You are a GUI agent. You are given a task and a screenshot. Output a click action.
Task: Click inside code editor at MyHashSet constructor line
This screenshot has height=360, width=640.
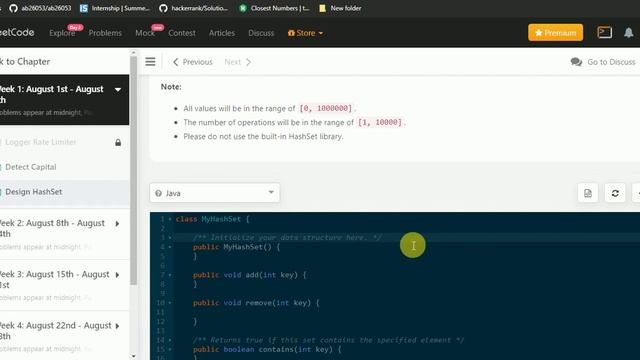click(x=236, y=247)
